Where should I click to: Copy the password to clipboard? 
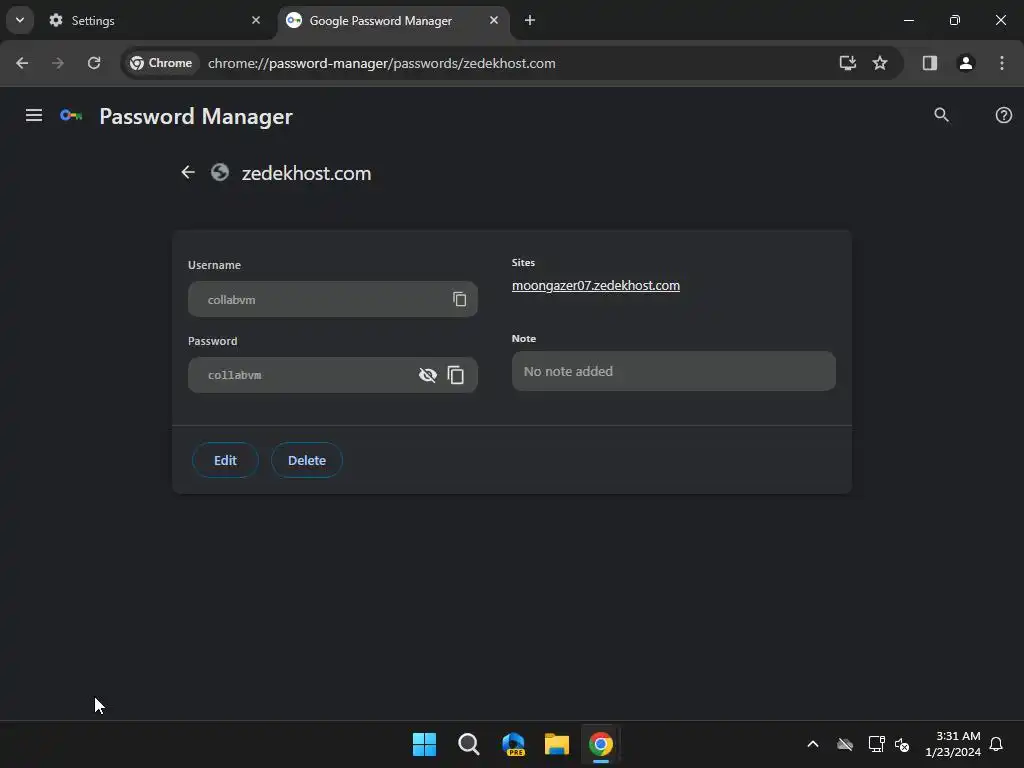pos(456,375)
